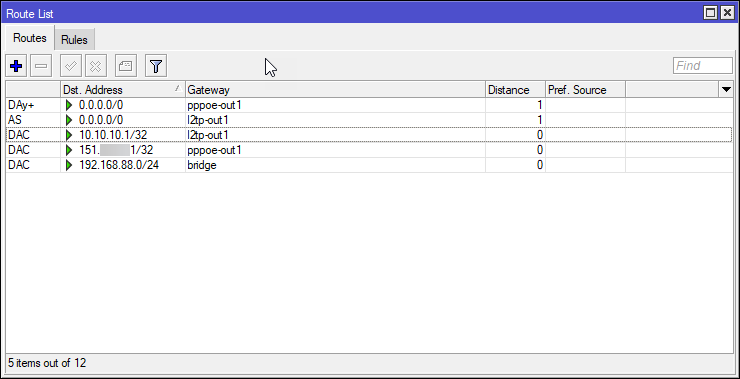The width and height of the screenshot is (740, 379).
Task: Sort by Dst. Address column header
Action: tap(123, 90)
